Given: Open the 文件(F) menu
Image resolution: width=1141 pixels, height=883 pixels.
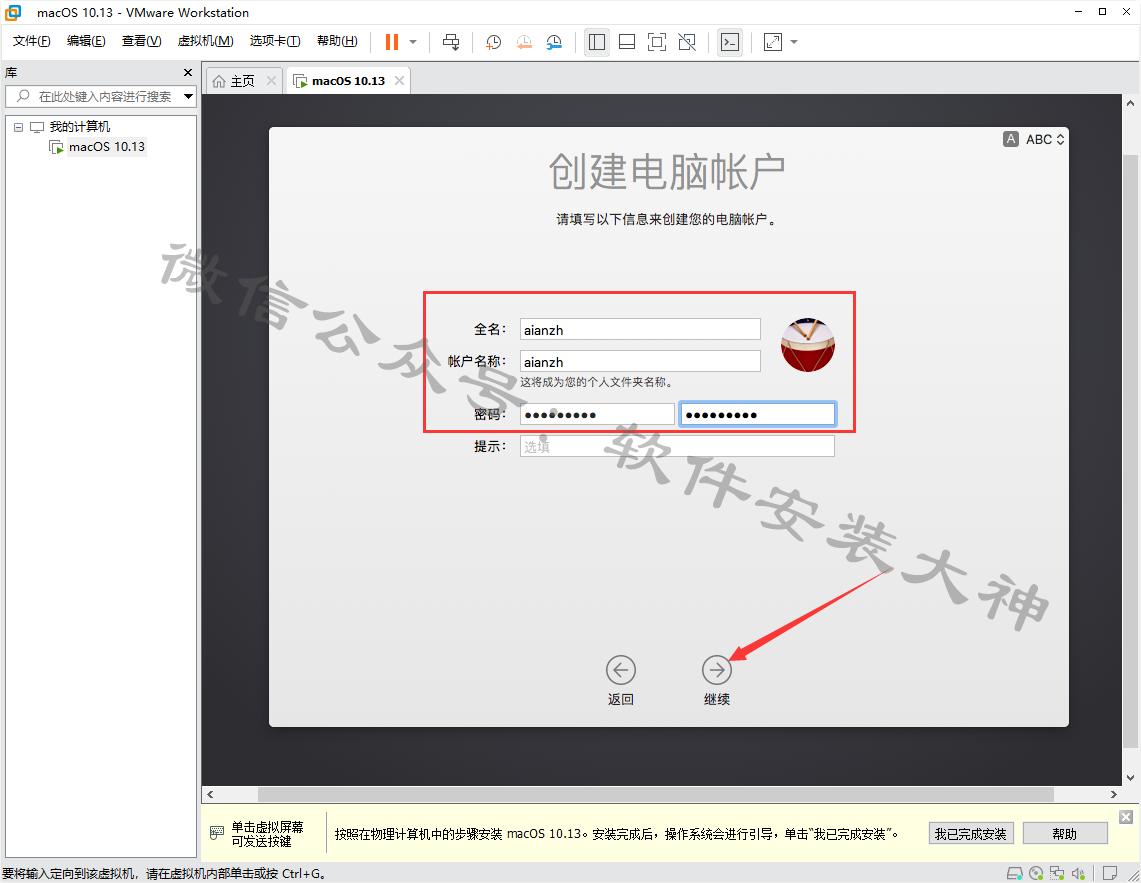Looking at the screenshot, I should [x=31, y=41].
